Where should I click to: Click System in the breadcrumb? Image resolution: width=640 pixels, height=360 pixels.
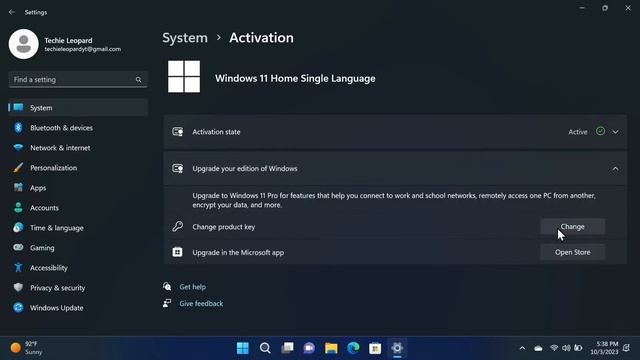coord(185,38)
